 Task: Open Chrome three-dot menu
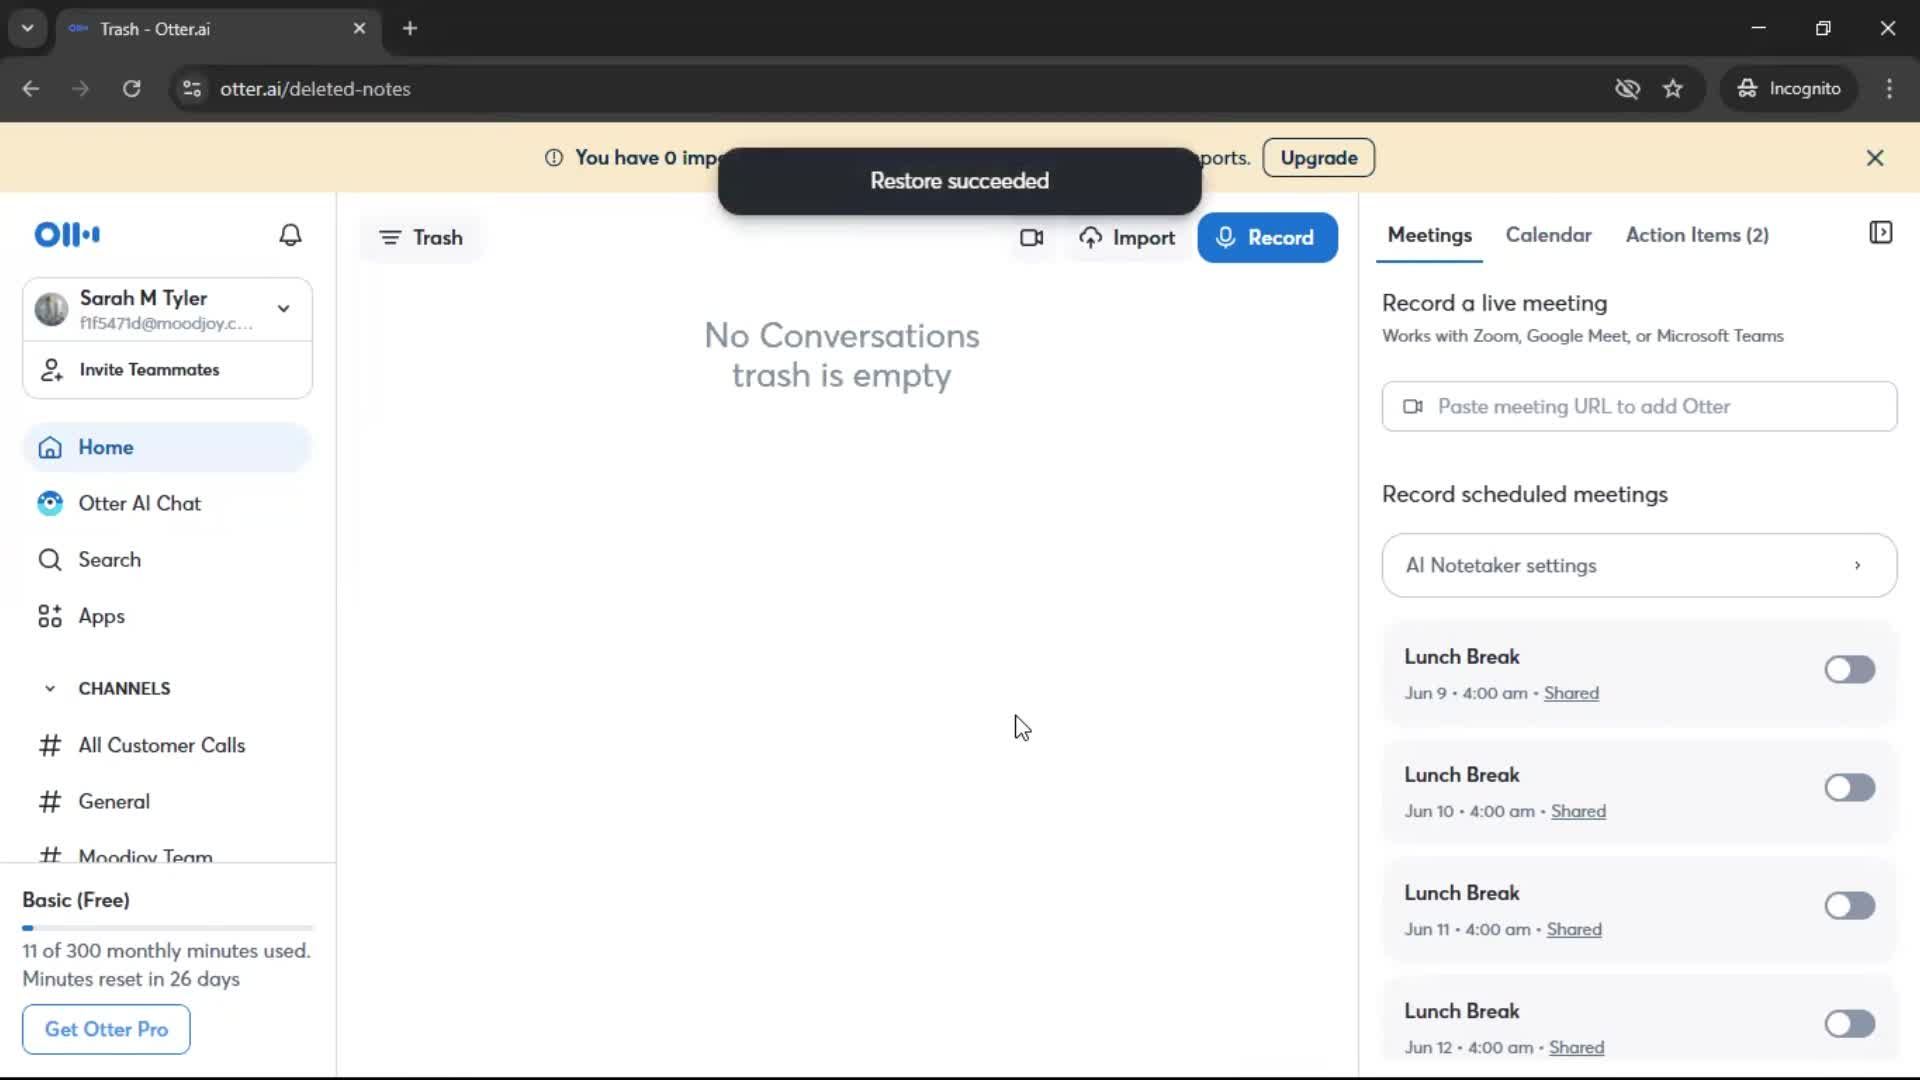pos(1889,89)
